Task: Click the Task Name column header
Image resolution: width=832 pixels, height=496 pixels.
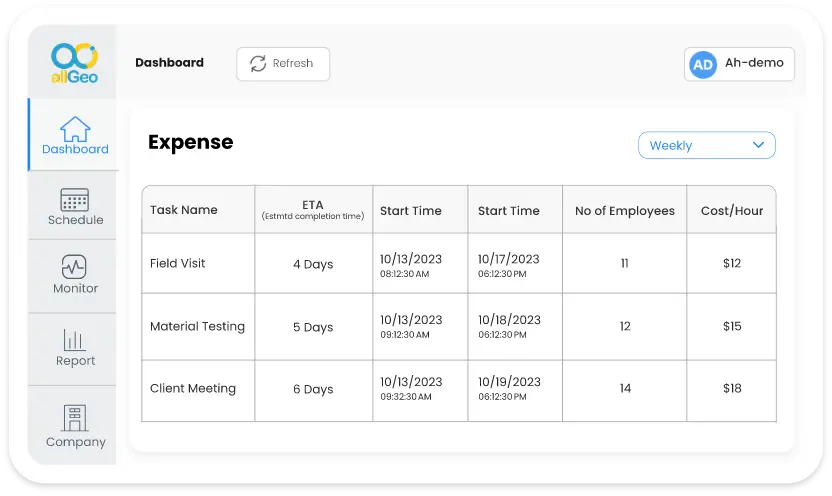Action: pos(184,210)
